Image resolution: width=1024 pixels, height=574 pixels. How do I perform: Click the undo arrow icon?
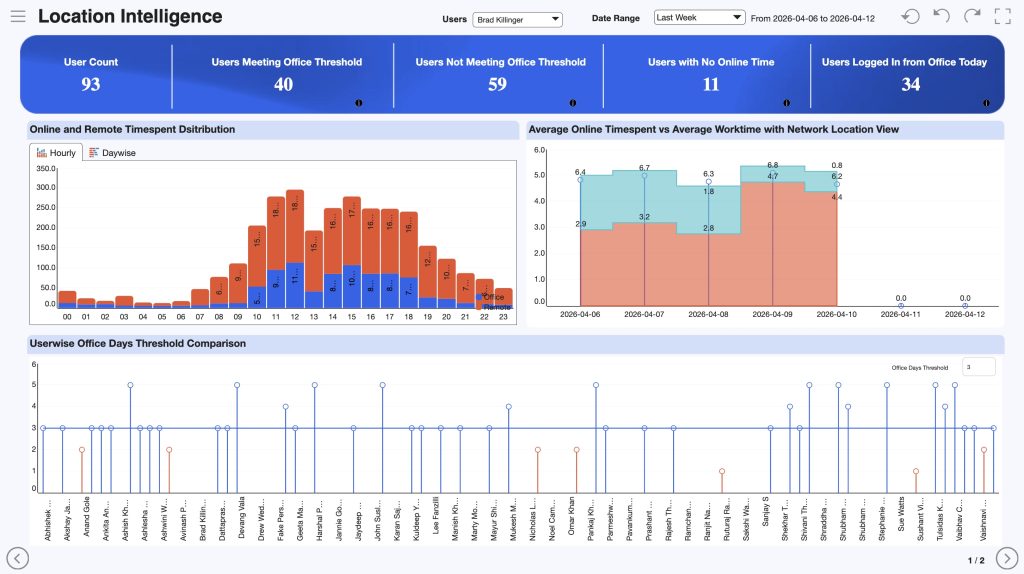click(941, 17)
